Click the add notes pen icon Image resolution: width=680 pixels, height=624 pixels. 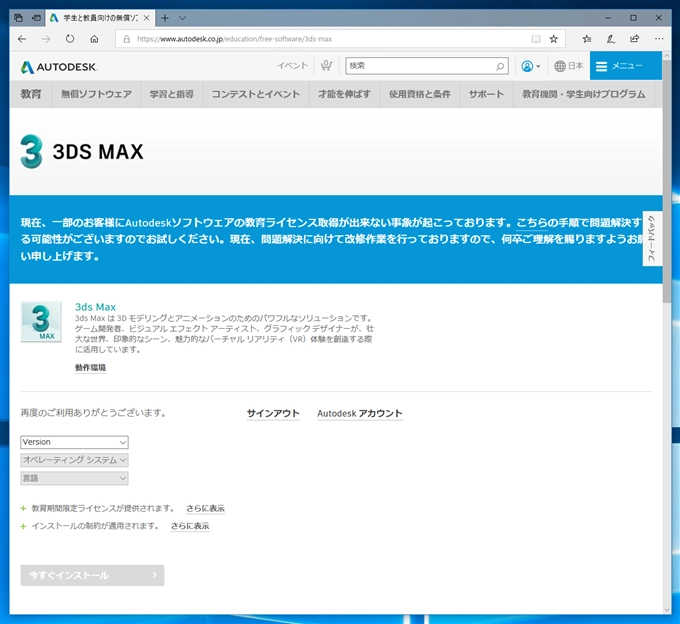coord(611,39)
